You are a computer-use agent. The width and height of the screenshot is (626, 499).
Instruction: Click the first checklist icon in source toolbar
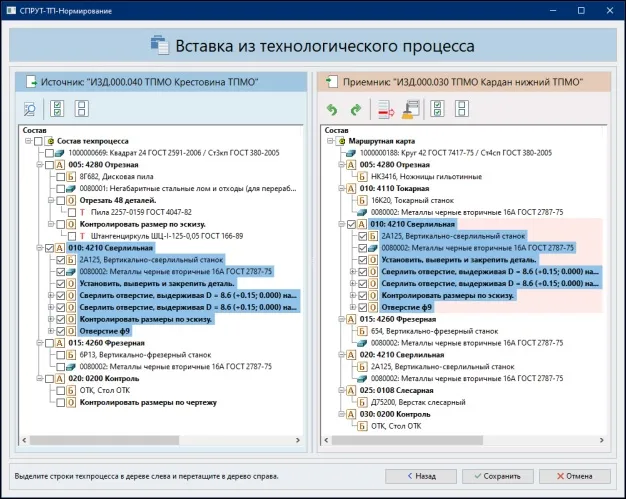click(x=58, y=108)
